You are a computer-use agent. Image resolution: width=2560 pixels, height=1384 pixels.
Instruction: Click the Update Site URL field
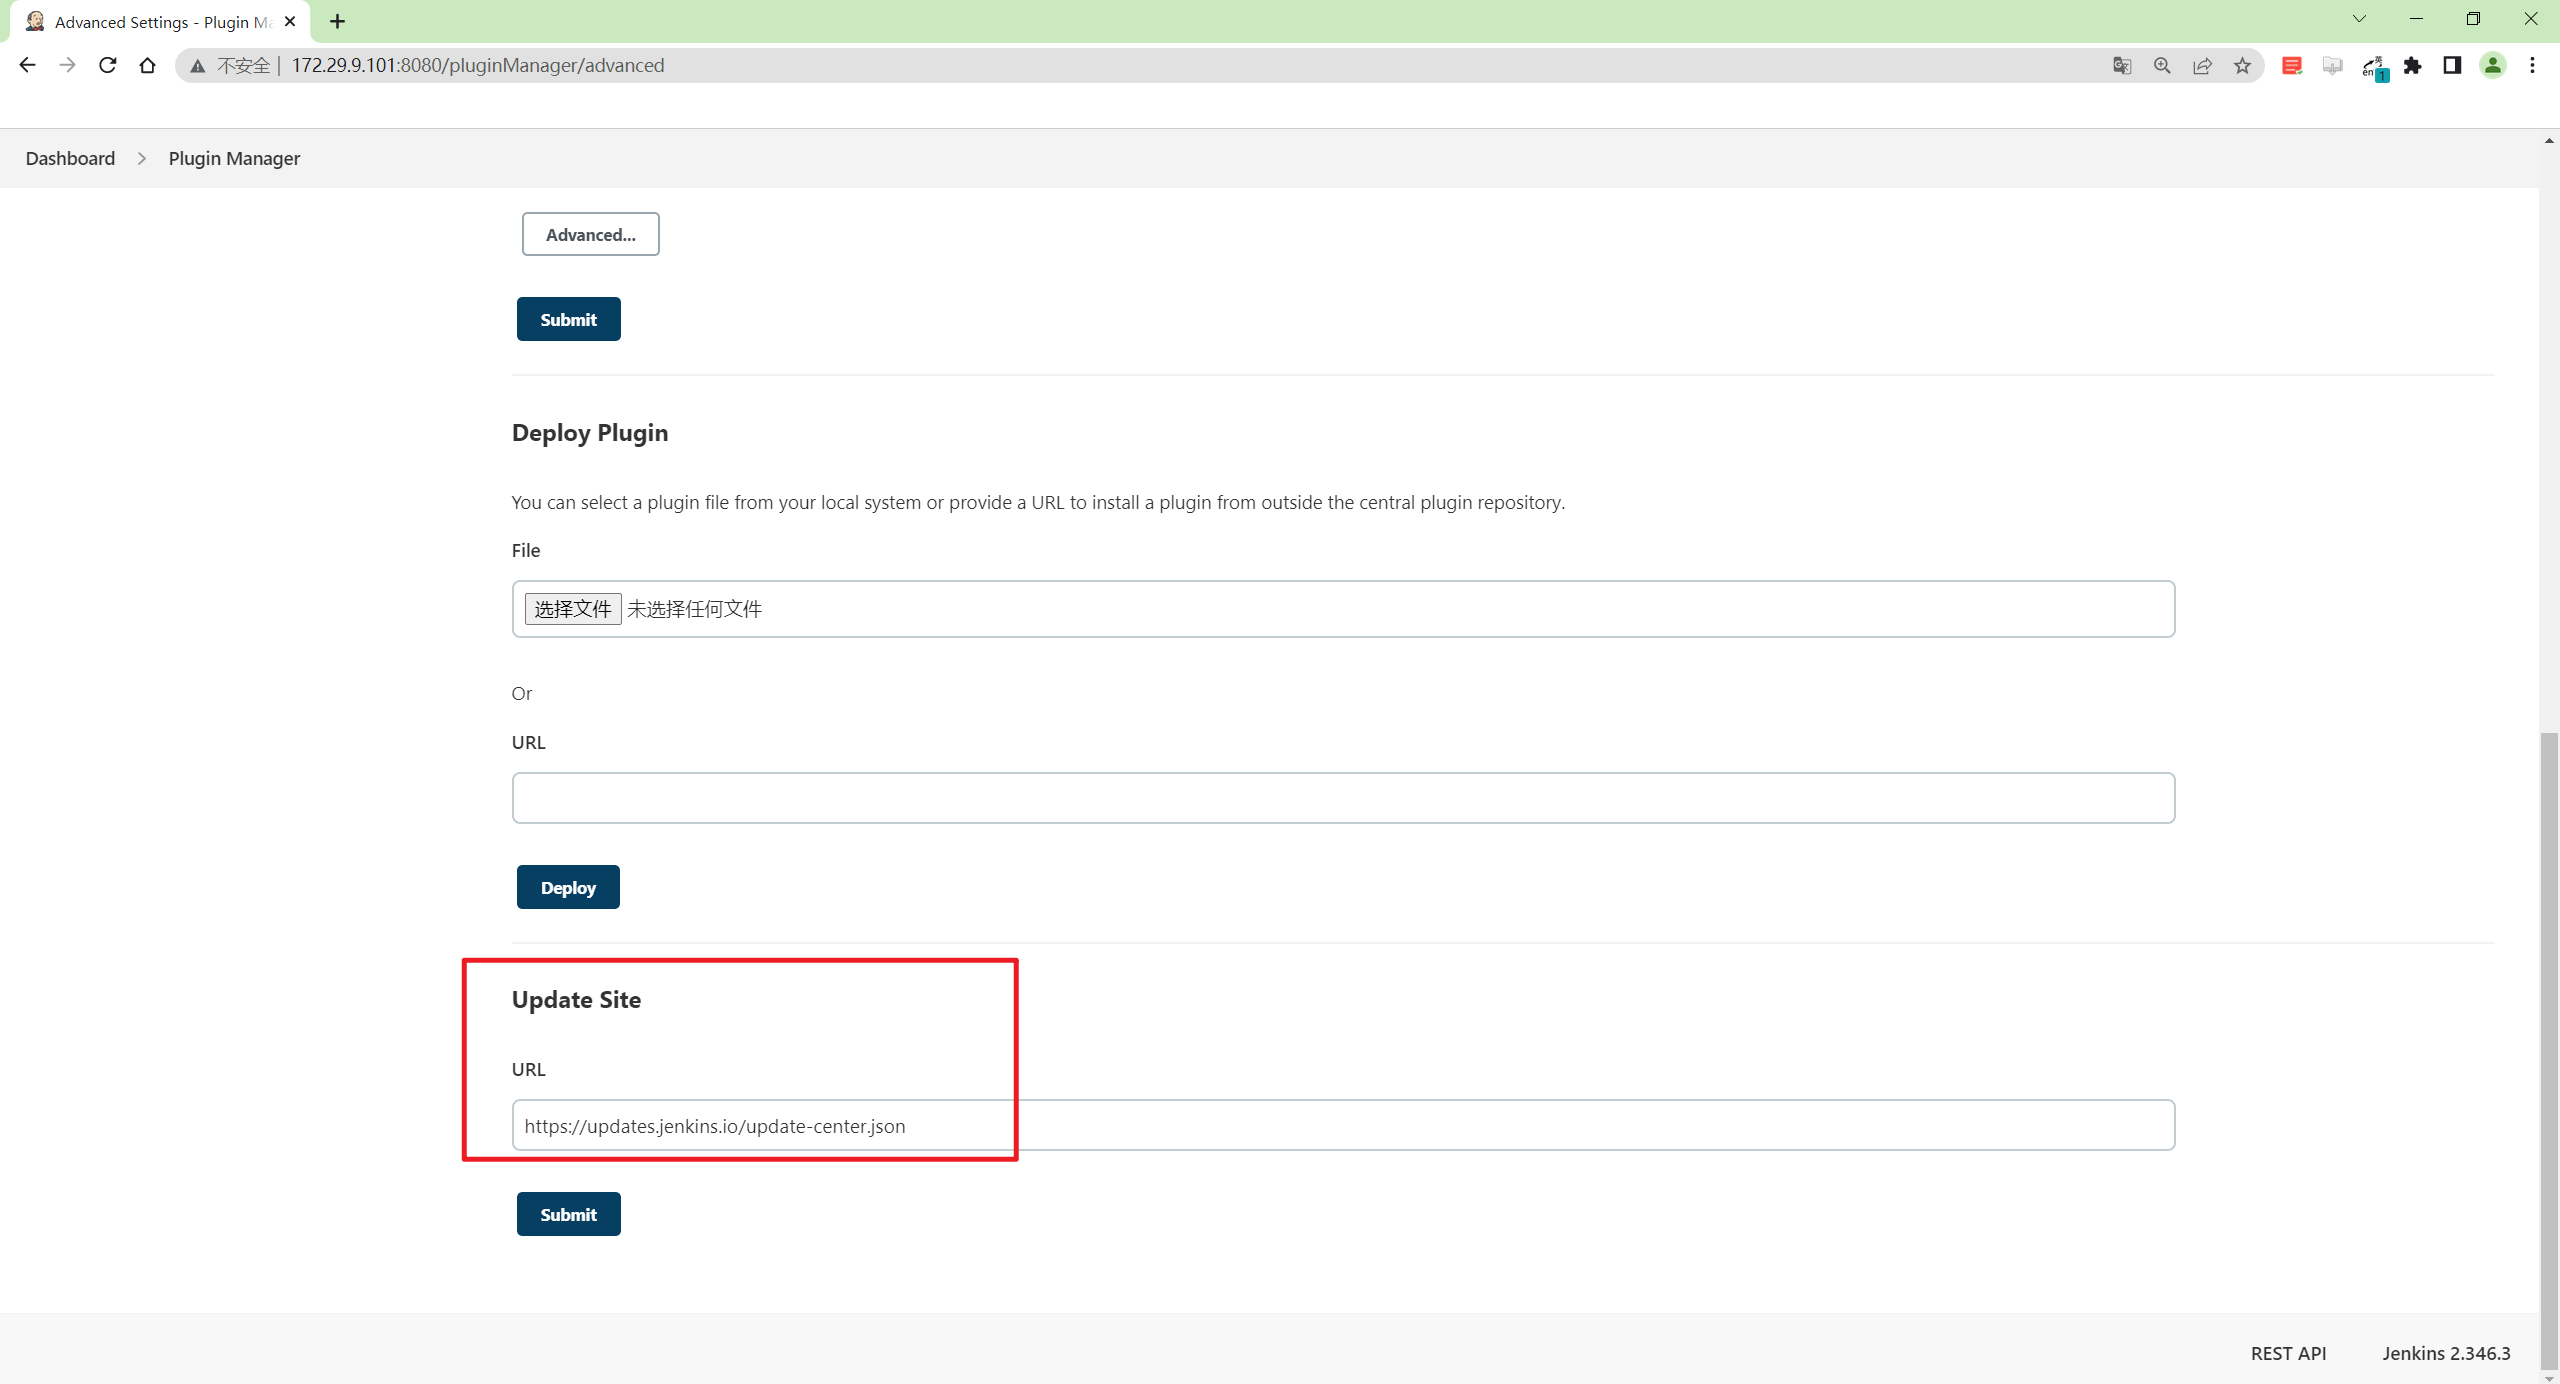[x=1343, y=1125]
